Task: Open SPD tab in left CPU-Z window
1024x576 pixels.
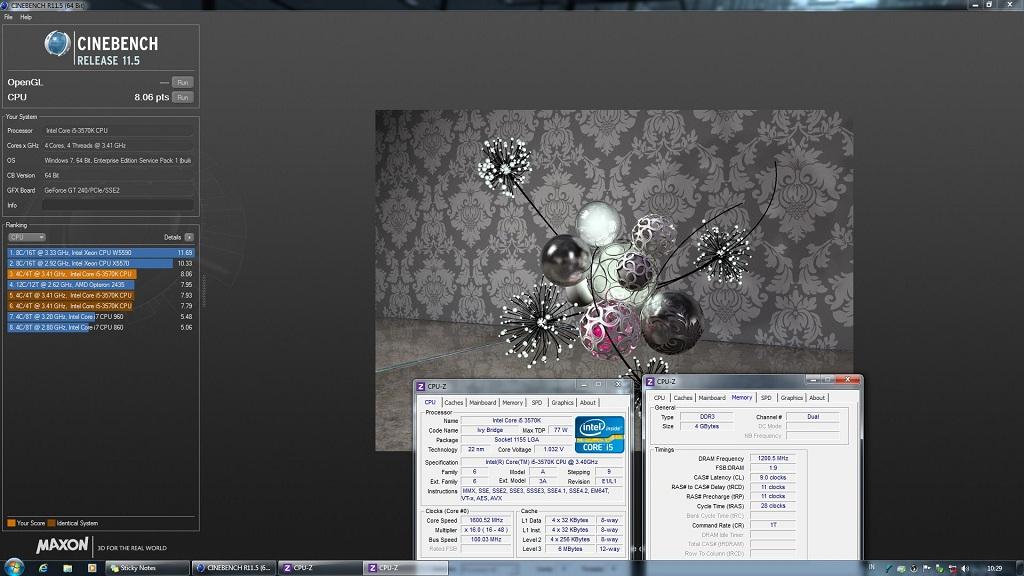Action: (x=537, y=403)
